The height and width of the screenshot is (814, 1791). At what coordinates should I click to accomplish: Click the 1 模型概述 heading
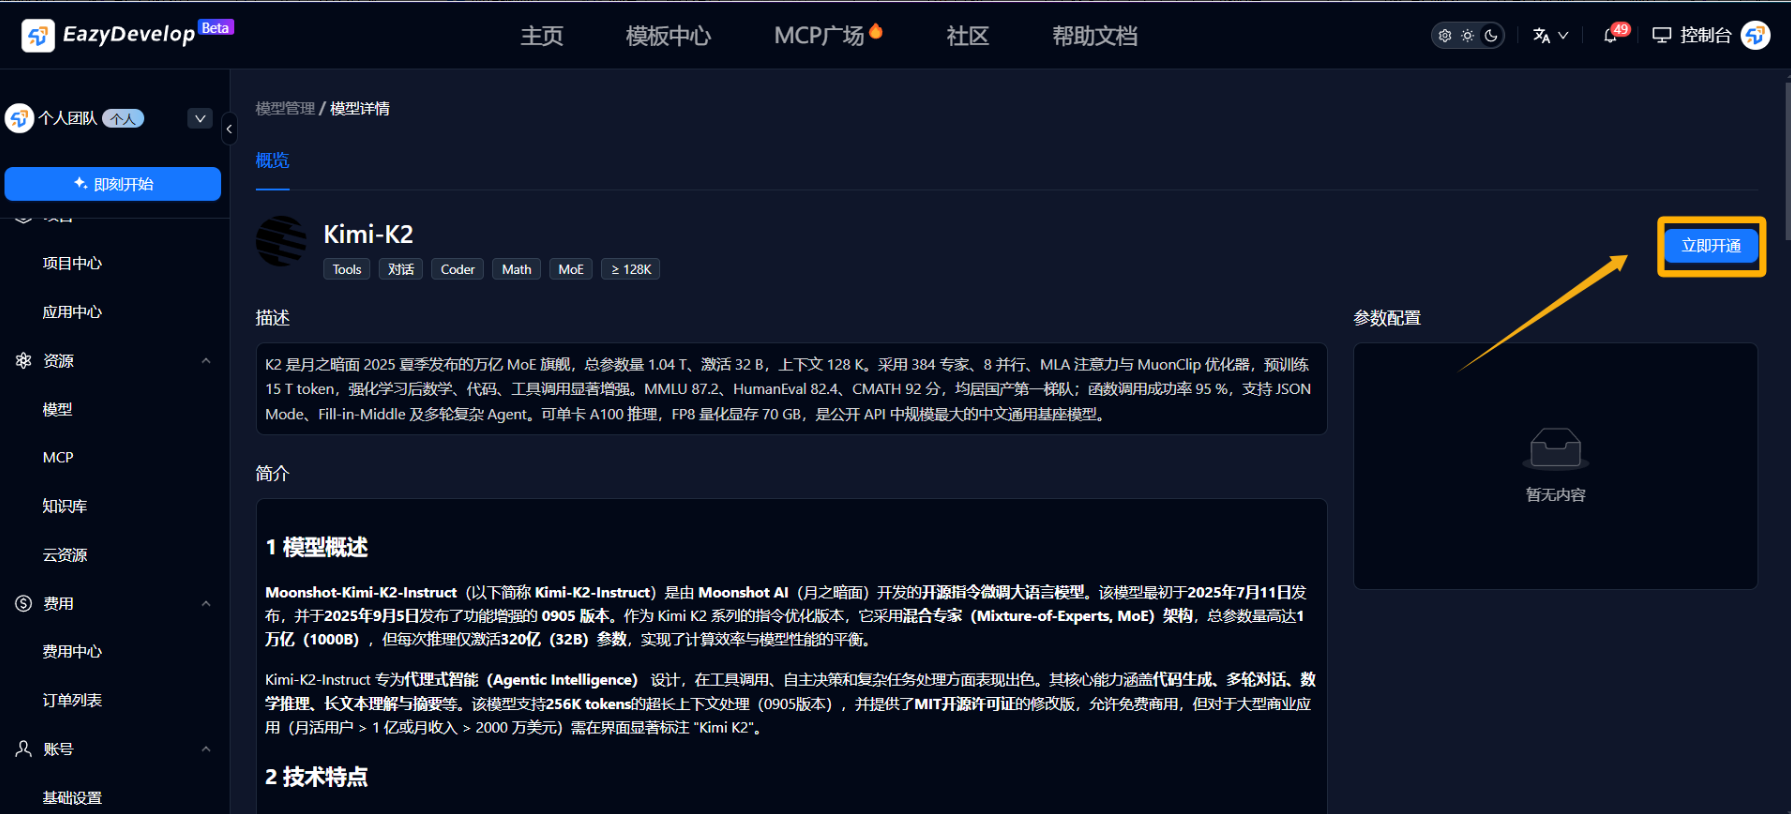click(x=317, y=547)
